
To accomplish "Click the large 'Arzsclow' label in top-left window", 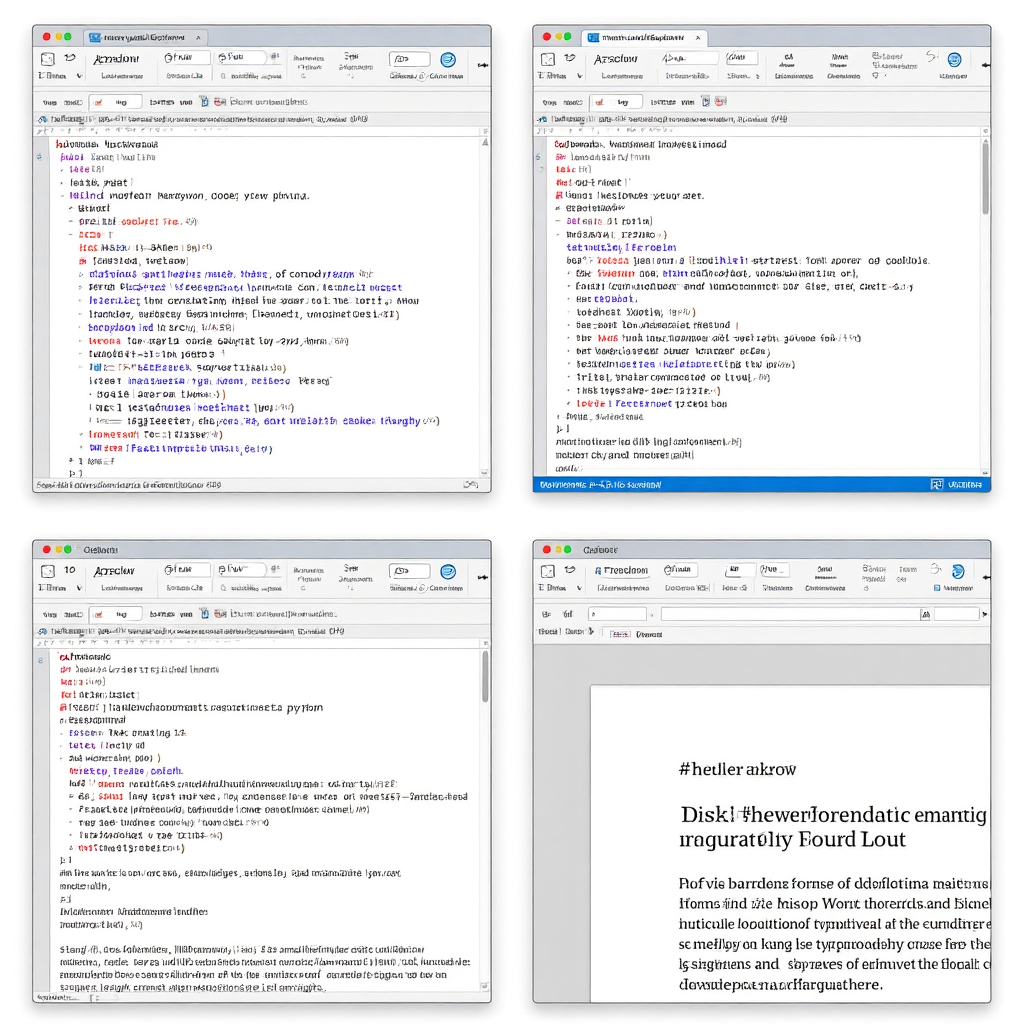I will tap(116, 59).
